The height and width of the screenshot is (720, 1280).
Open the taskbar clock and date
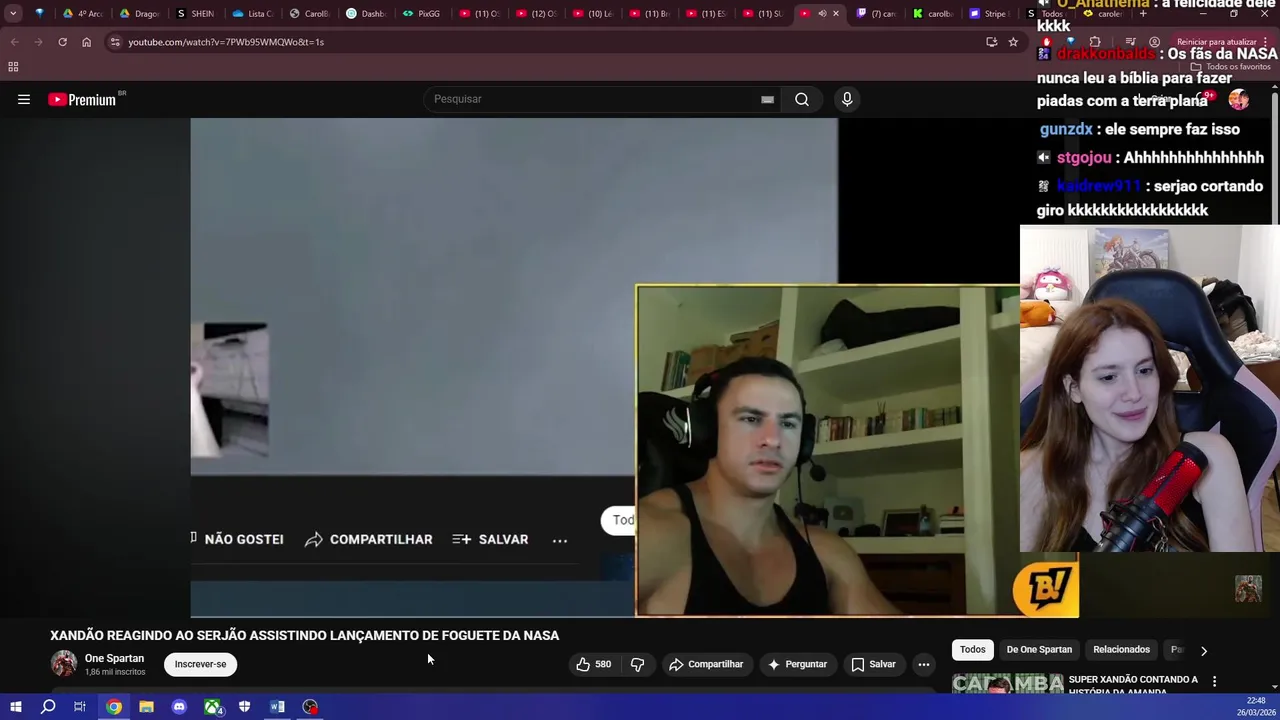(x=1256, y=706)
